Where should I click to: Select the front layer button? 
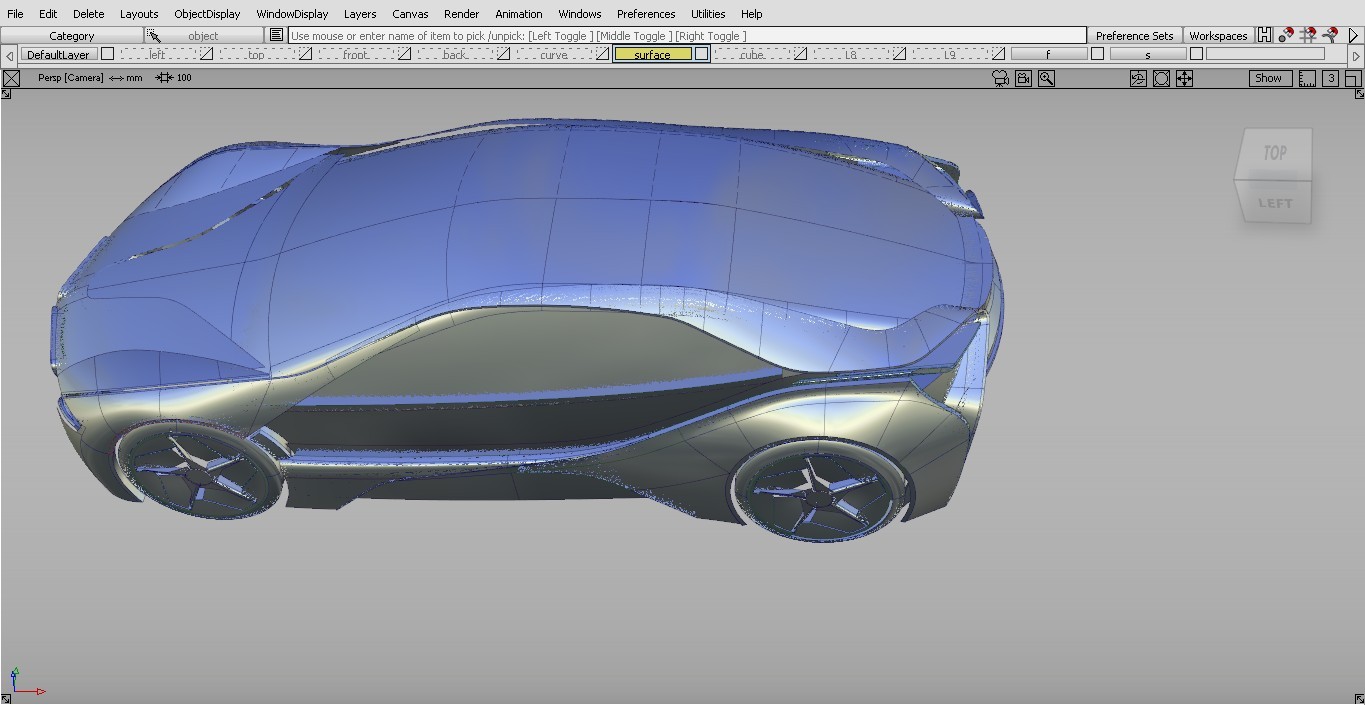[x=356, y=54]
